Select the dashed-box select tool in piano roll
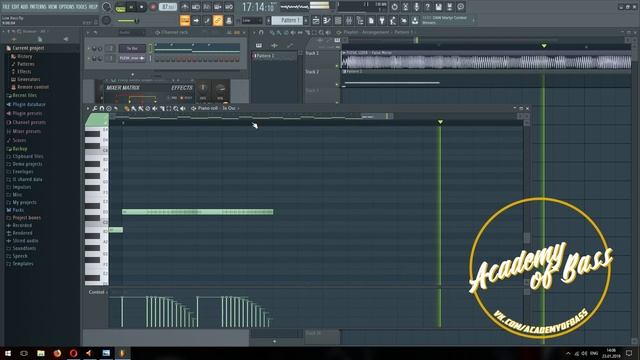This screenshot has height=360, width=640. click(x=169, y=109)
